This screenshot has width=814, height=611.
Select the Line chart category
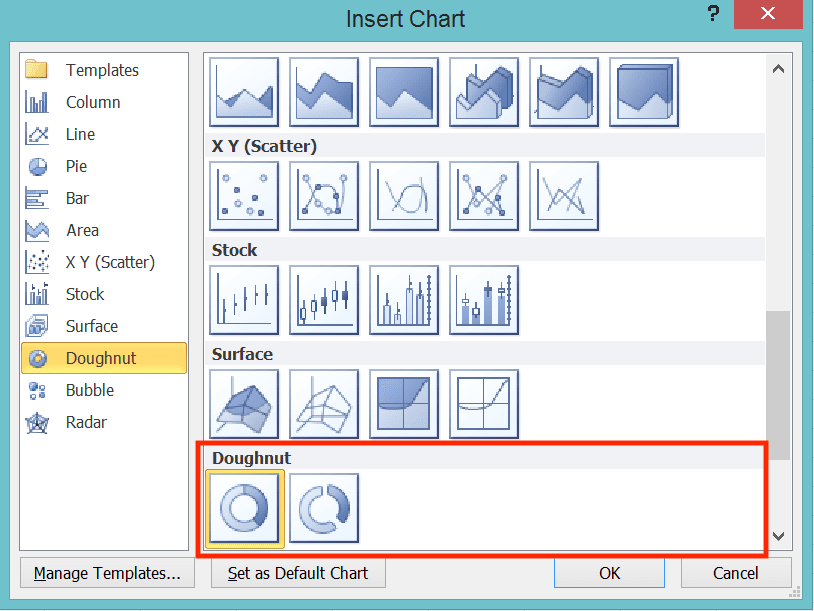coord(104,134)
